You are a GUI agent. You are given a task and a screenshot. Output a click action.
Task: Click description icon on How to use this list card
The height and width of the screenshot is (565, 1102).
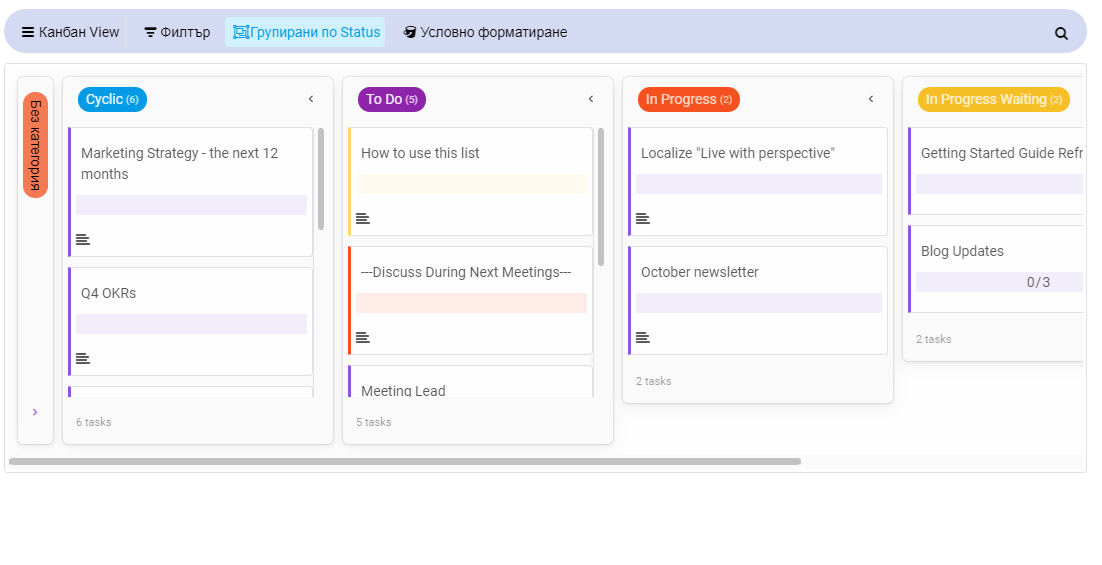click(x=363, y=219)
